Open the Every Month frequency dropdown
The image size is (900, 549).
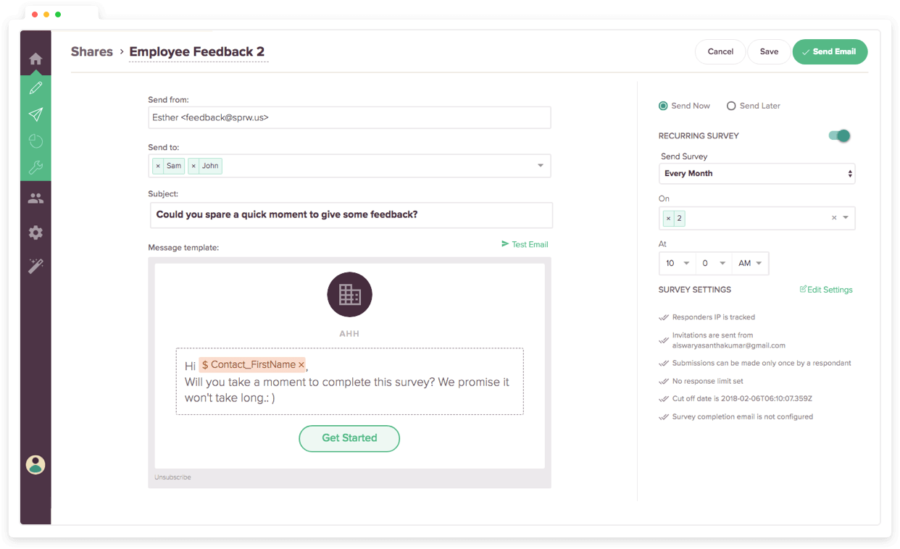click(757, 174)
